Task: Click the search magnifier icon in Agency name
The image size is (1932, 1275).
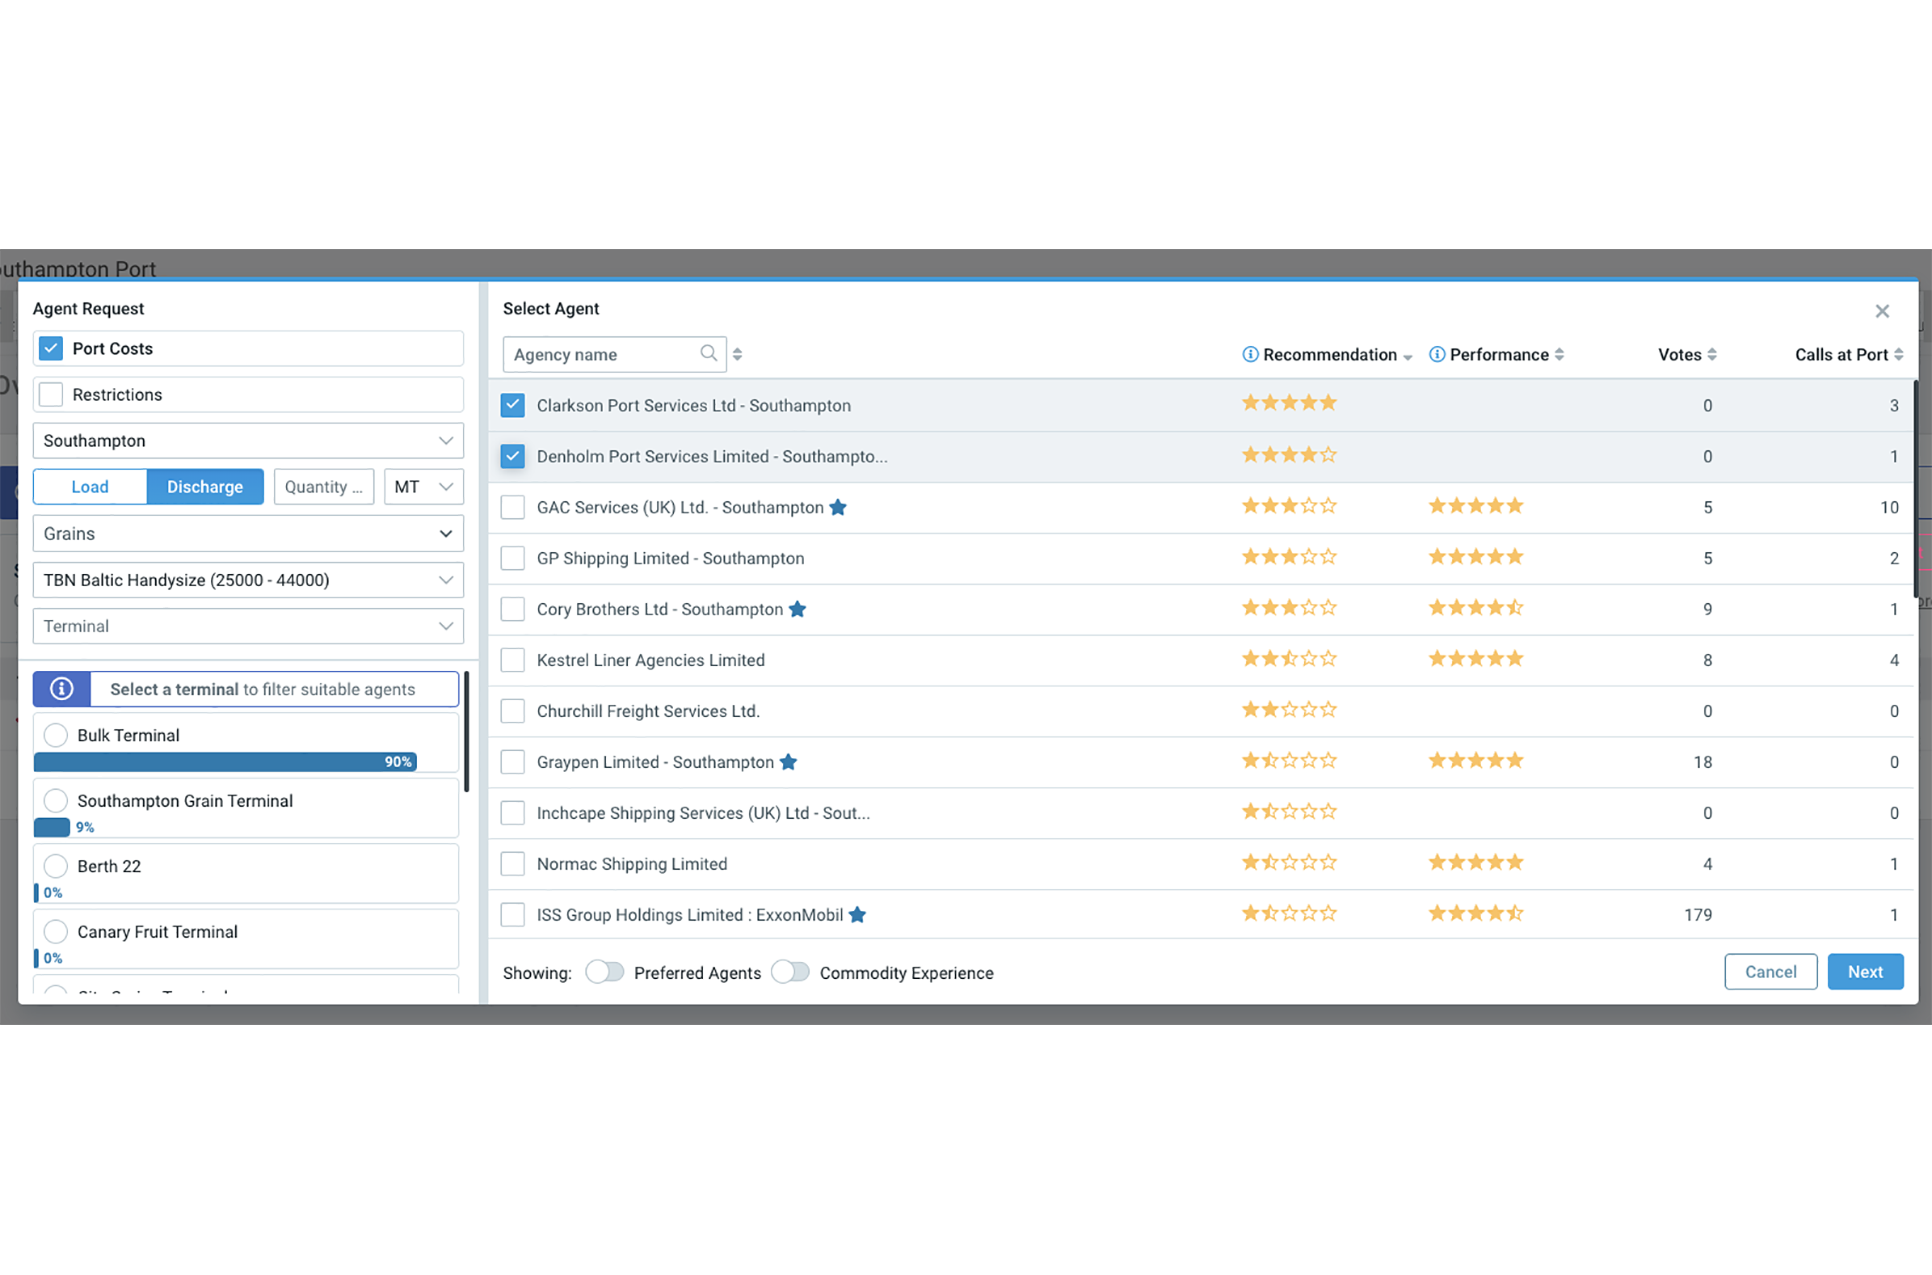Action: click(708, 353)
